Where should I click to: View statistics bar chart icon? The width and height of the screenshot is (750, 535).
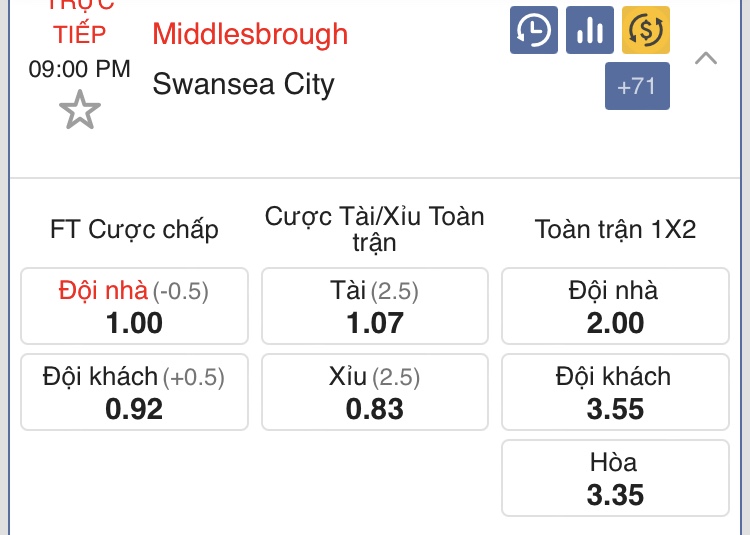tap(590, 30)
